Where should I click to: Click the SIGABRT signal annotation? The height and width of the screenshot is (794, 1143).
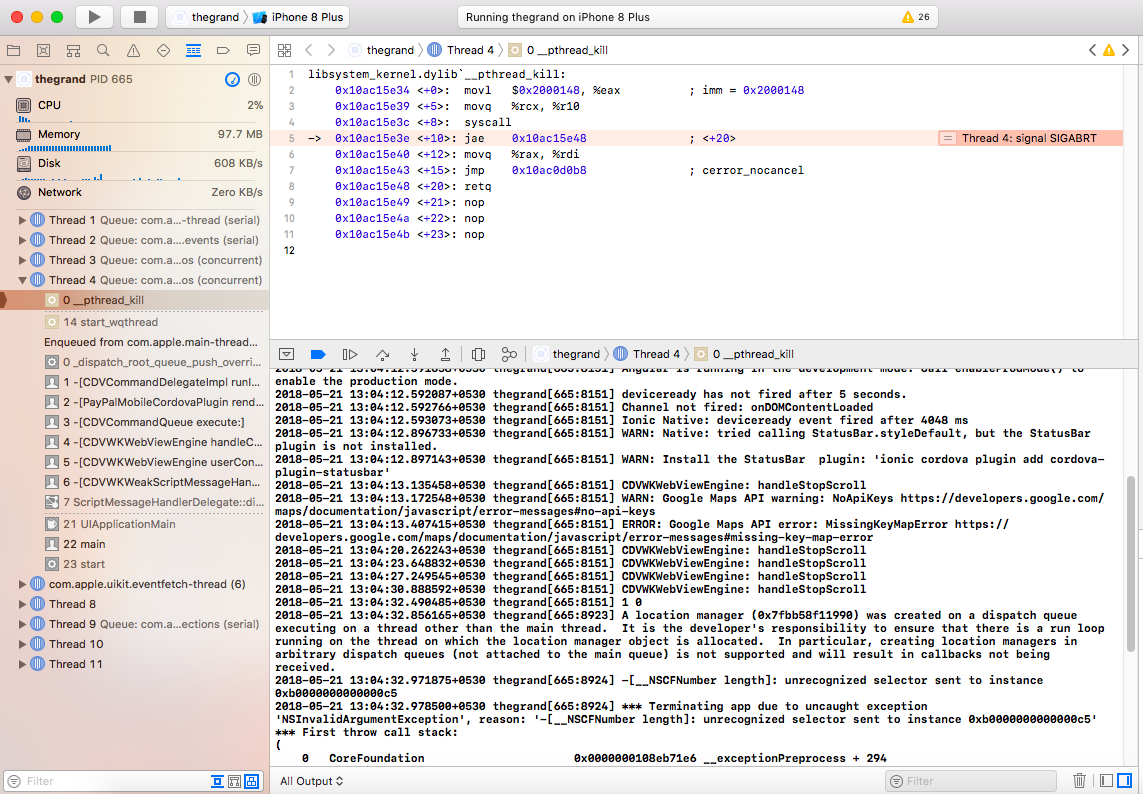(1029, 139)
